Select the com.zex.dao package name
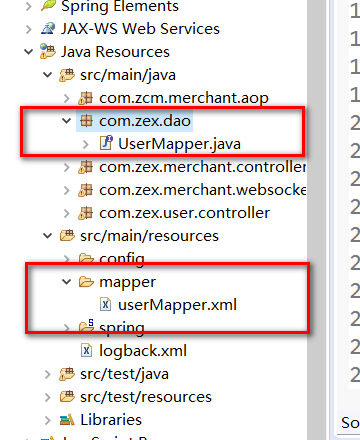Viewport: 360px width, 440px height. (145, 121)
